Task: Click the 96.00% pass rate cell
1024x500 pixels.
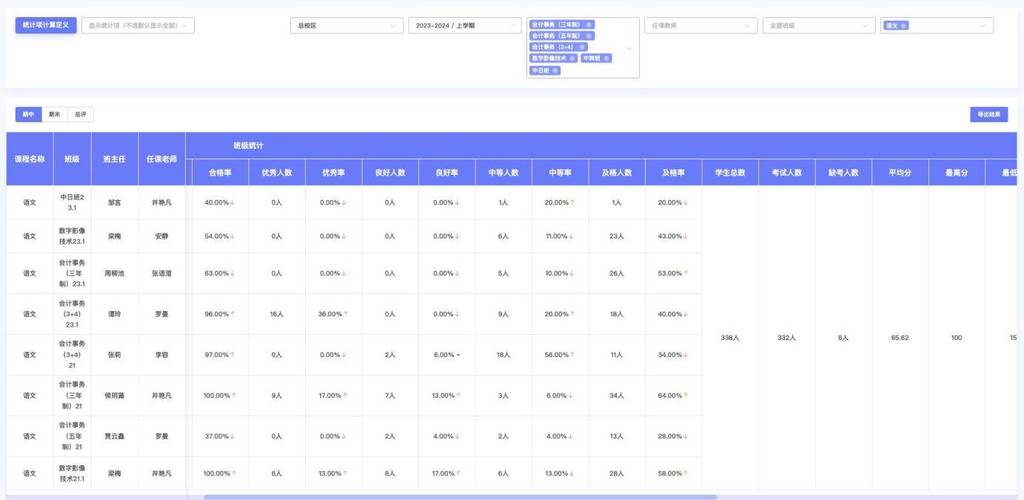Action: 220,314
